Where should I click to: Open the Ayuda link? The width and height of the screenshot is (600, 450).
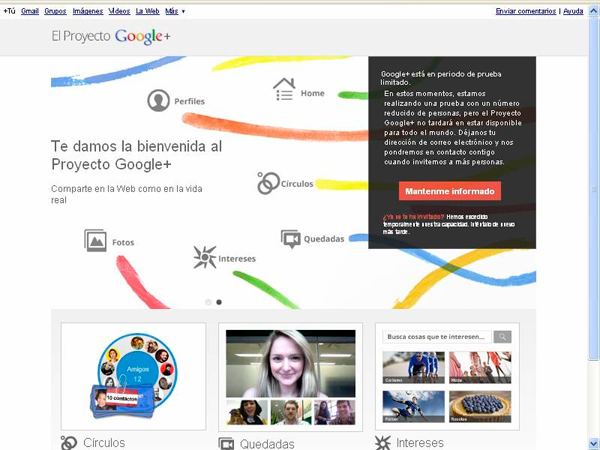point(573,11)
